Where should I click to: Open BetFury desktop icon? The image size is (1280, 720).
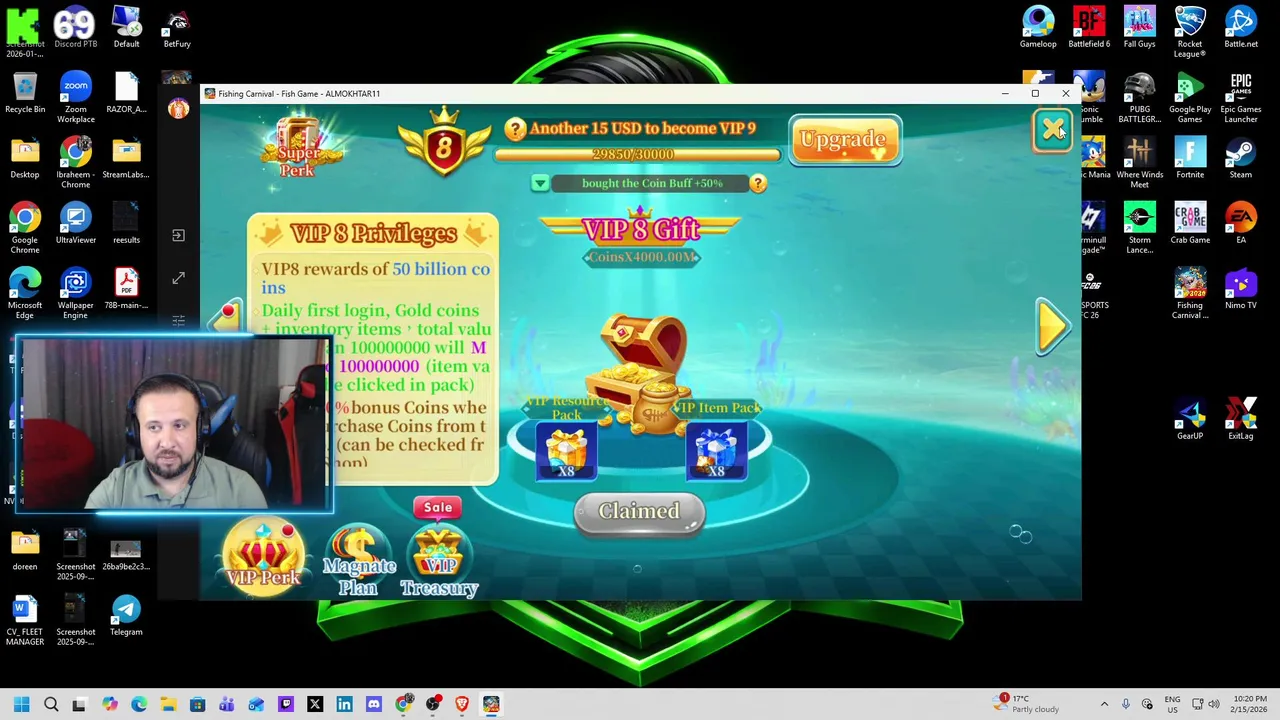[177, 27]
